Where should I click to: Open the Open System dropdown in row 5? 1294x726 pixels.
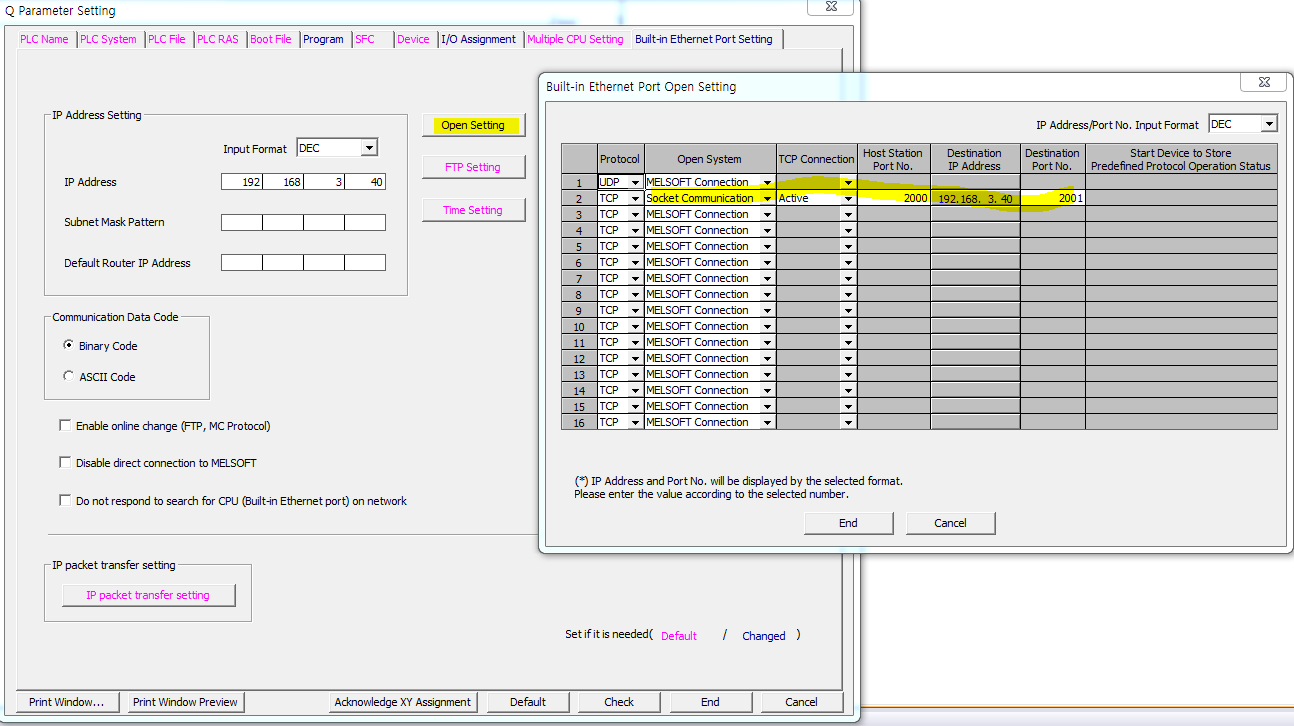pyautogui.click(x=767, y=246)
